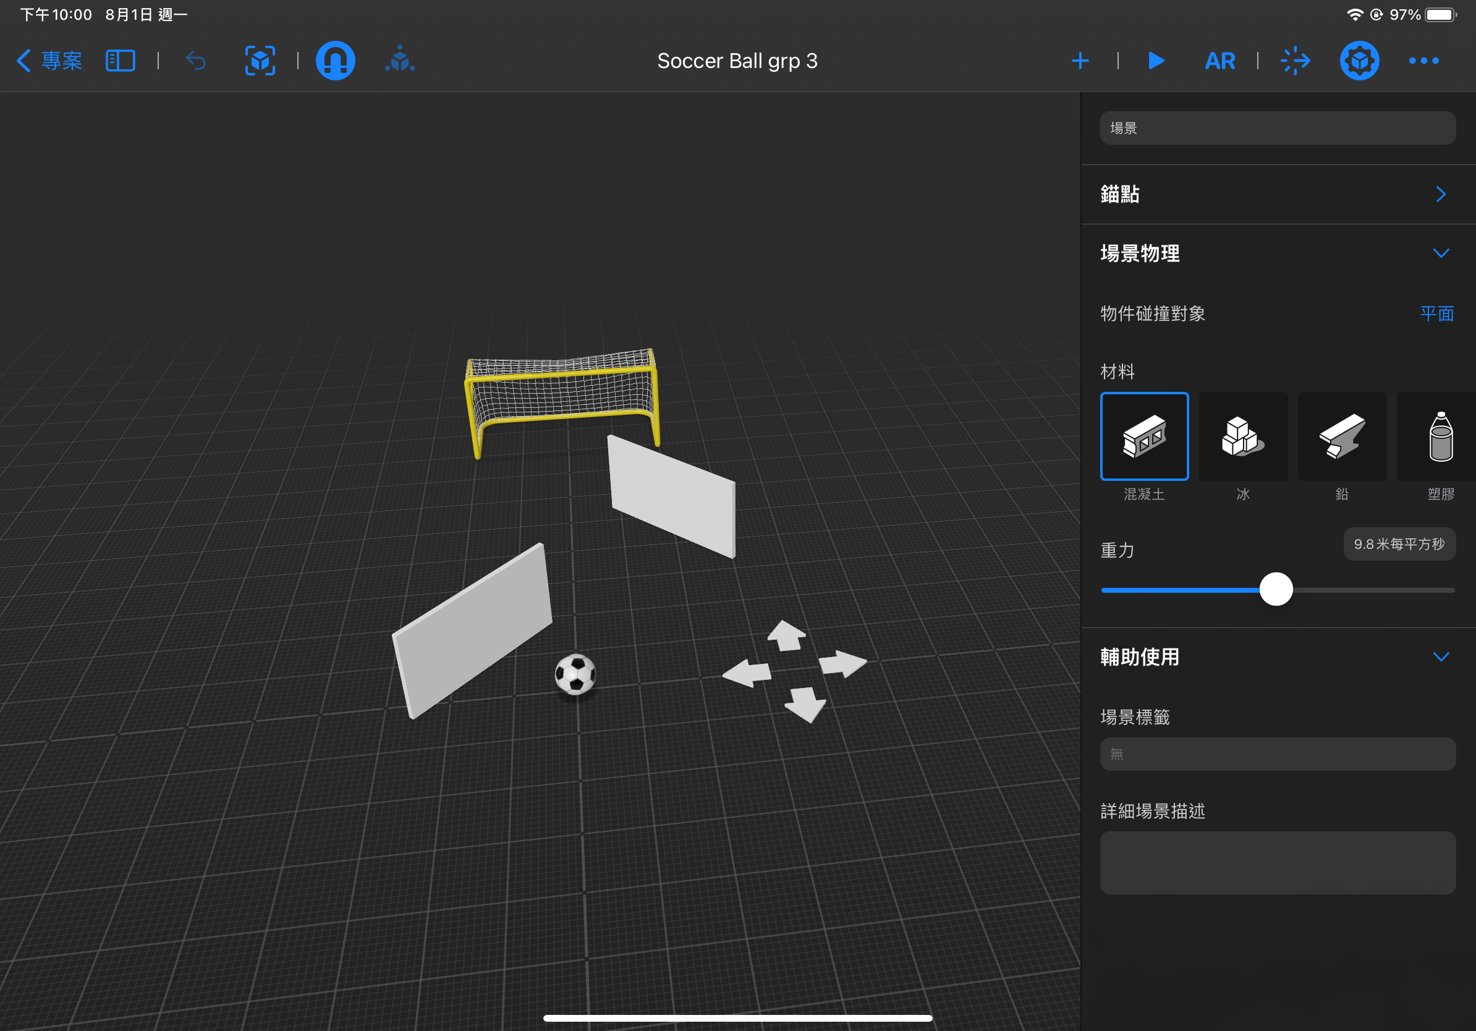The image size is (1476, 1031).
Task: Click the 重力 gravity slider handle
Action: (1276, 589)
